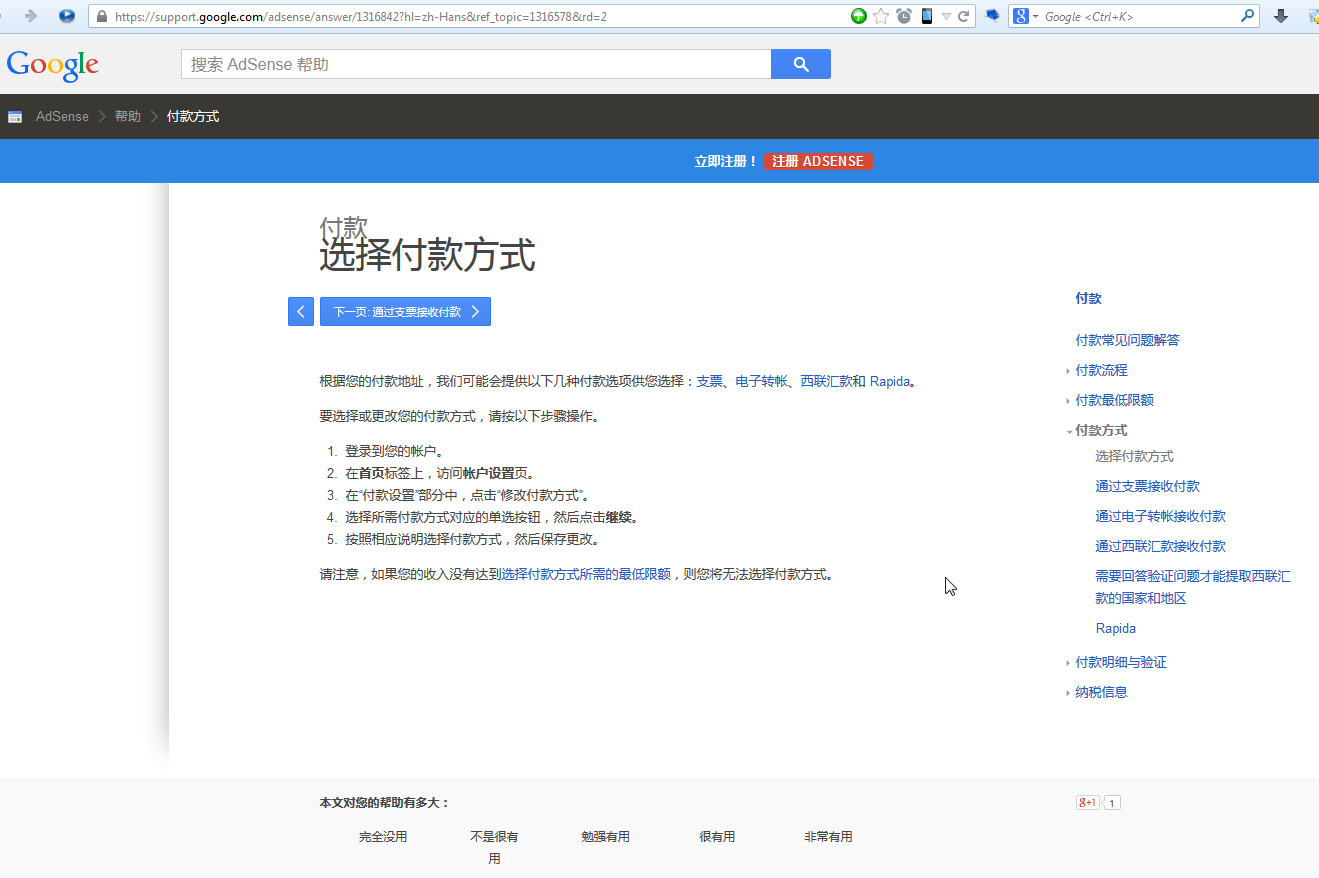Screen dimensions: 1319x878
Task: Click the blue AdSense help search button
Action: (x=801, y=64)
